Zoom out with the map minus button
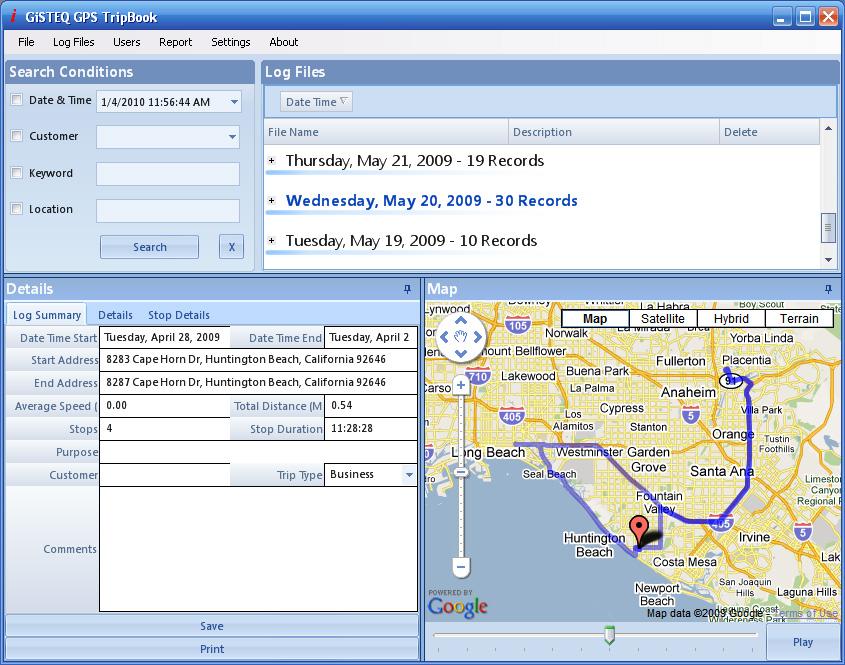Image resolution: width=845 pixels, height=665 pixels. [461, 567]
